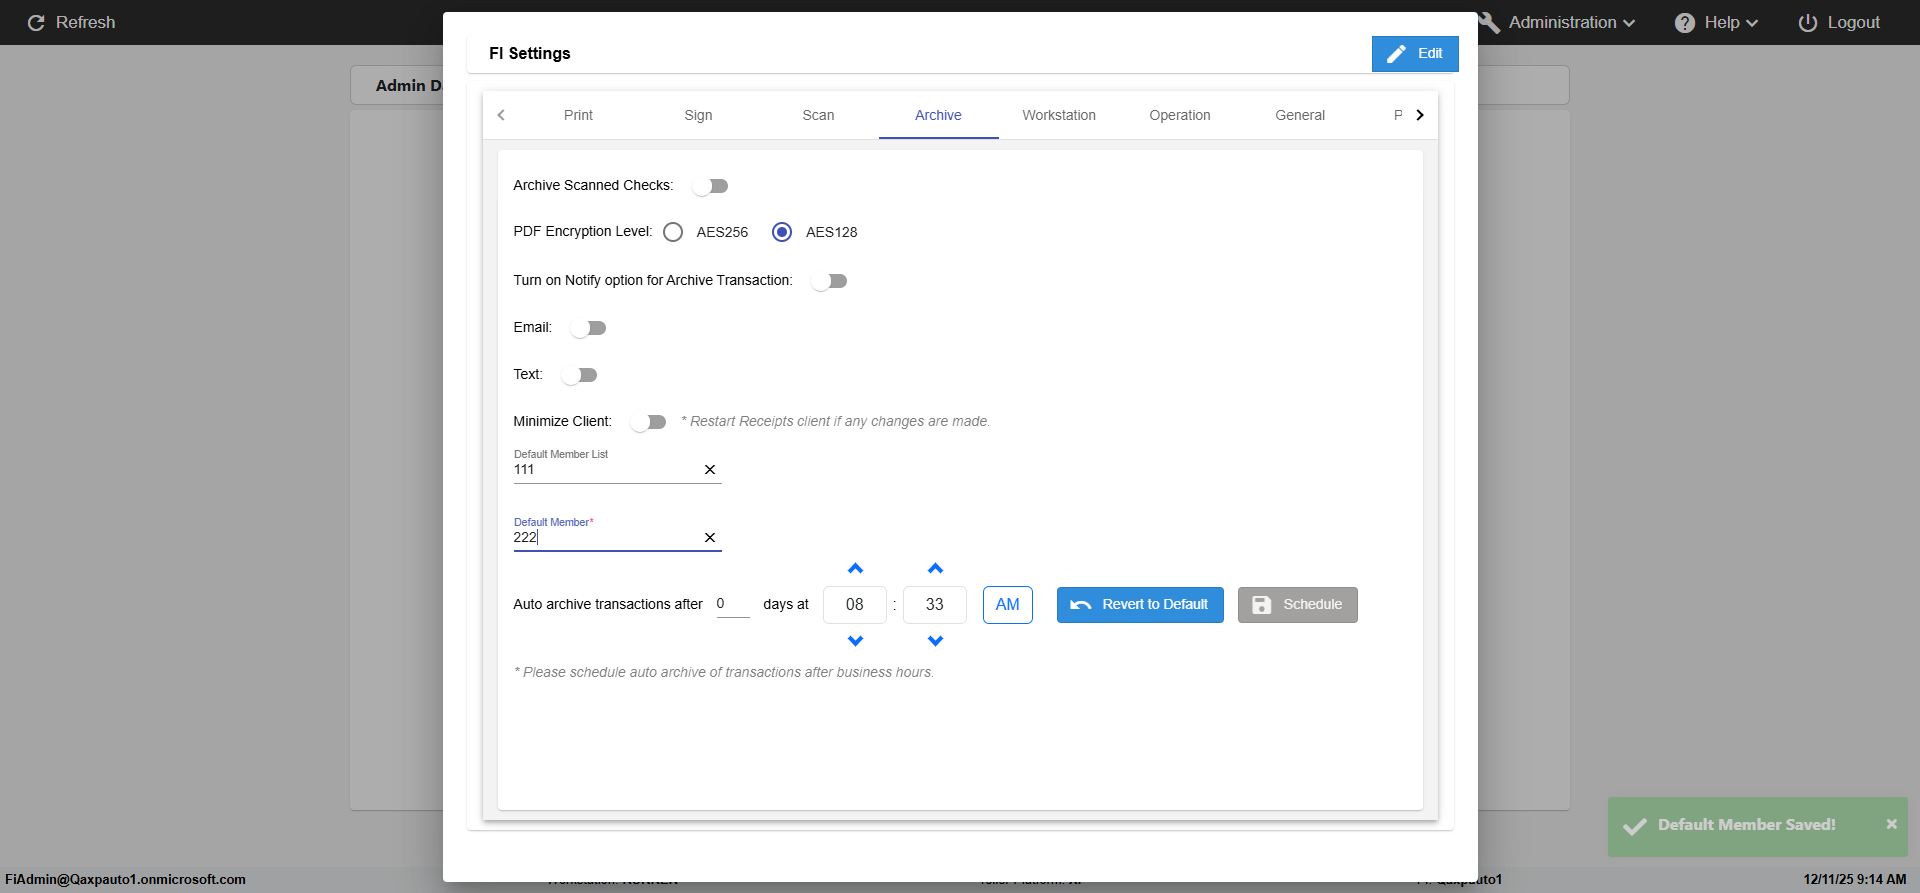Open the Scan tab
The height and width of the screenshot is (893, 1920).
click(818, 115)
